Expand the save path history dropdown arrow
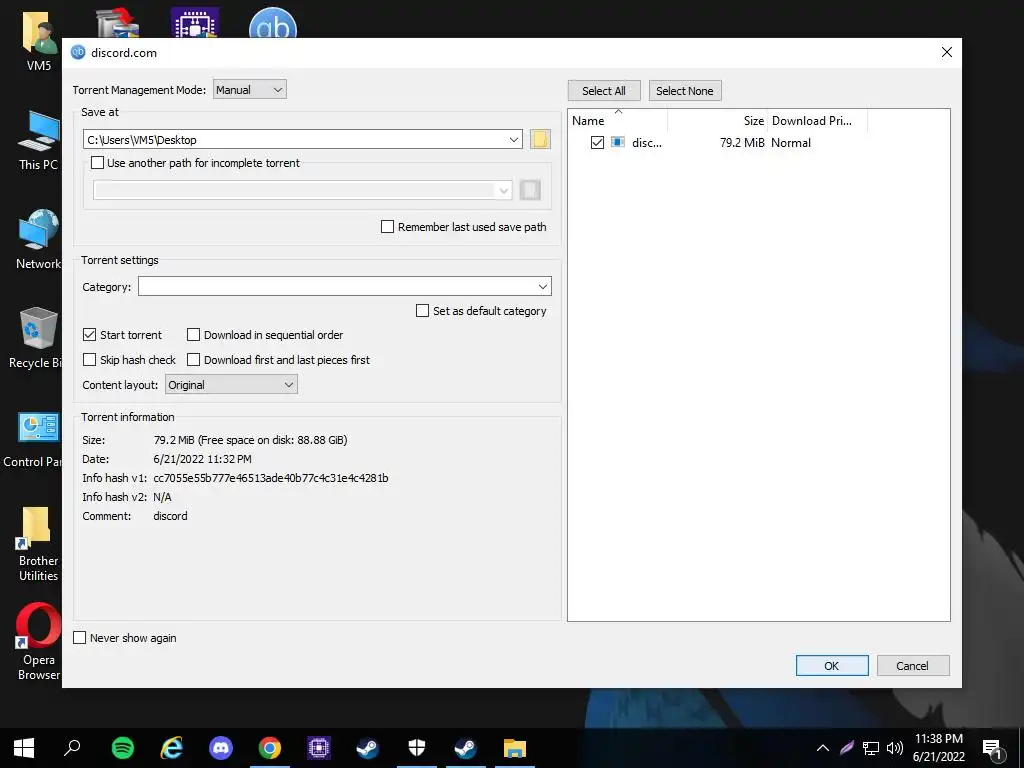This screenshot has width=1024, height=768. (x=514, y=139)
